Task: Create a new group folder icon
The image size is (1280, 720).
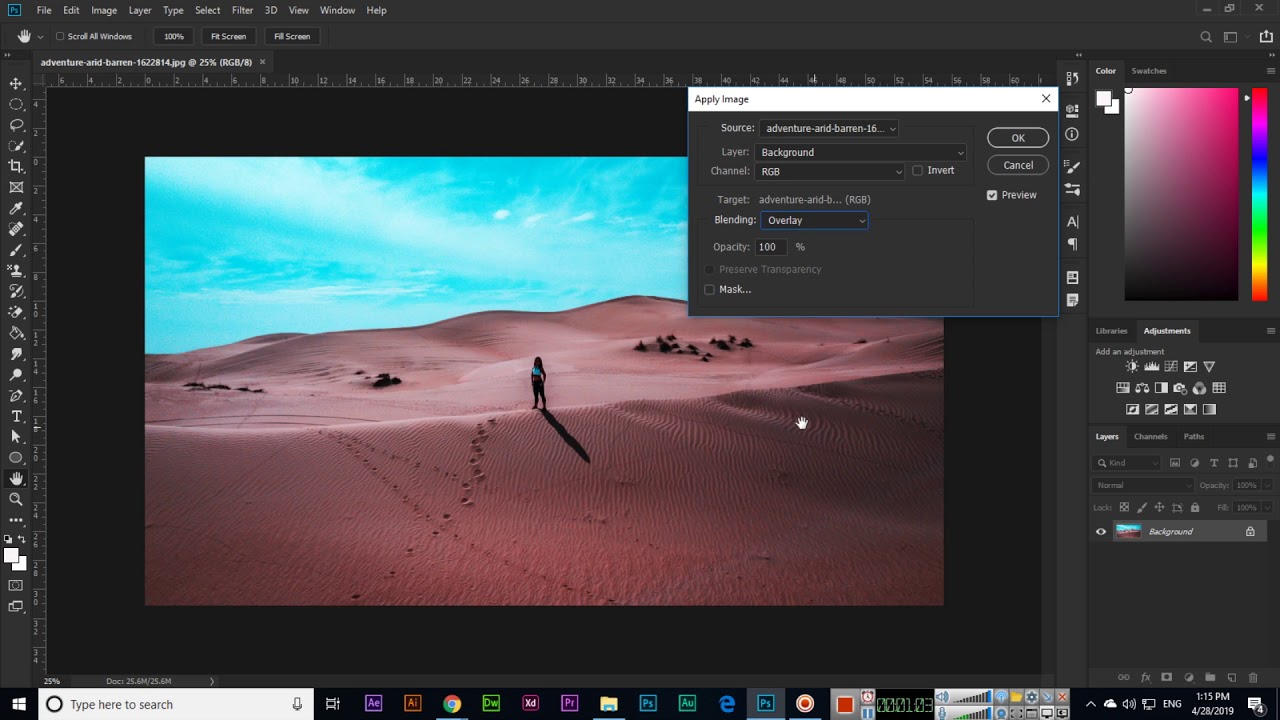Action: [1210, 678]
